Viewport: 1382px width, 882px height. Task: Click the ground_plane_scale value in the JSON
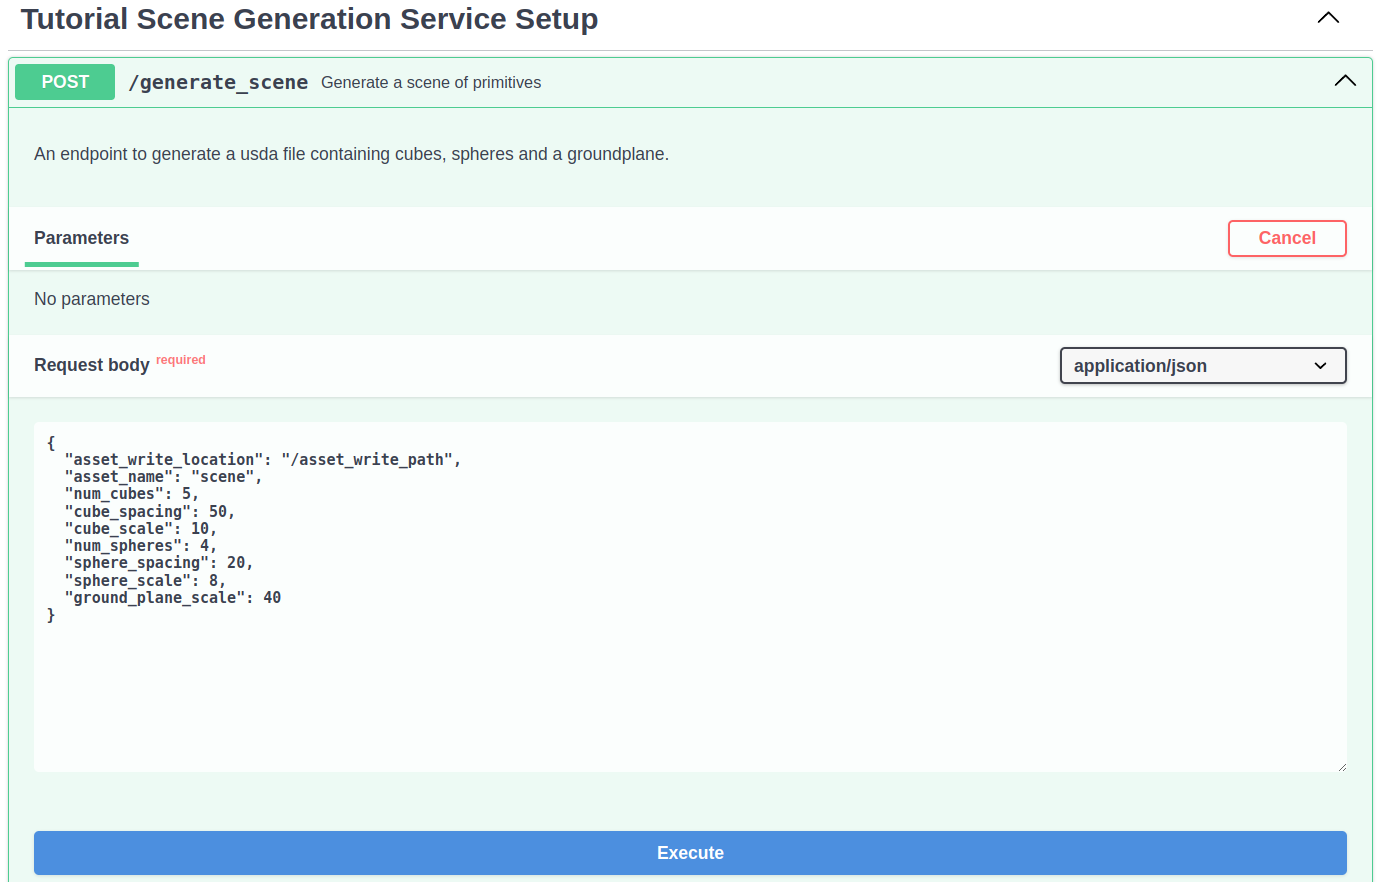(x=272, y=597)
